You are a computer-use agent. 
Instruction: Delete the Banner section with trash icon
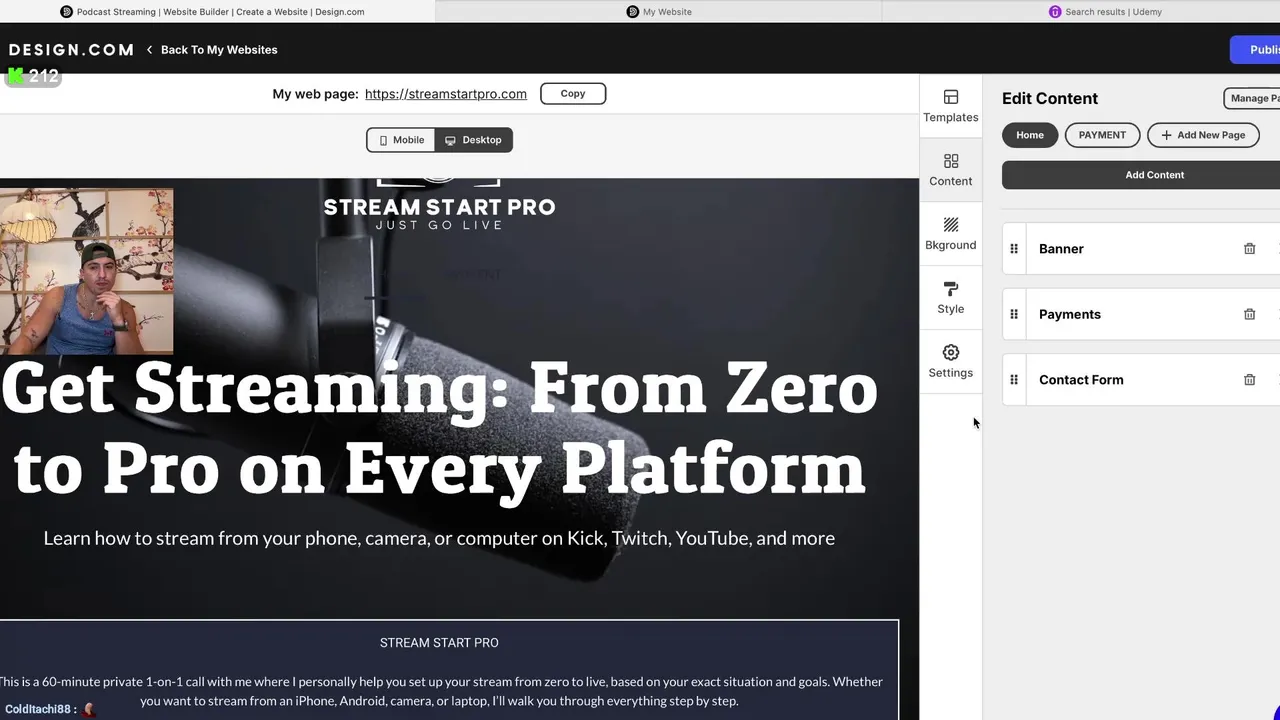[x=1249, y=249]
